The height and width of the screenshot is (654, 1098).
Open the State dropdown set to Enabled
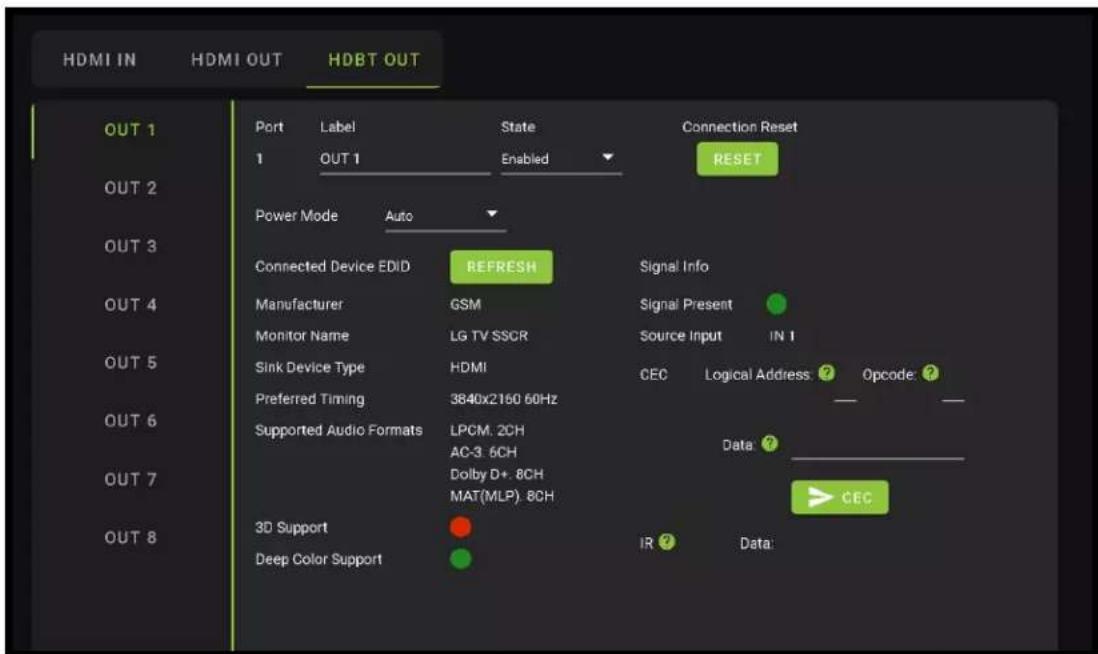561,159
